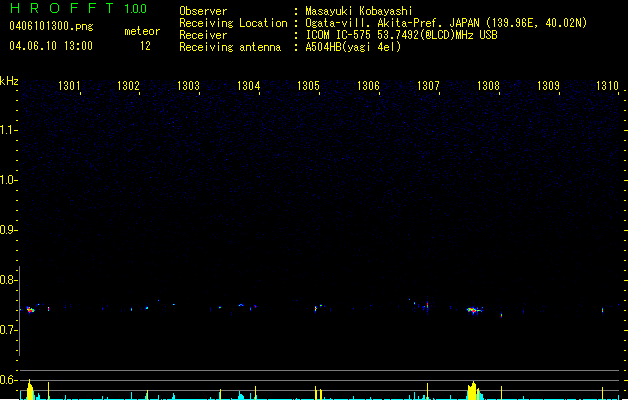Click the meteor echo near 1305
This screenshot has height=400, width=629.
click(316, 309)
